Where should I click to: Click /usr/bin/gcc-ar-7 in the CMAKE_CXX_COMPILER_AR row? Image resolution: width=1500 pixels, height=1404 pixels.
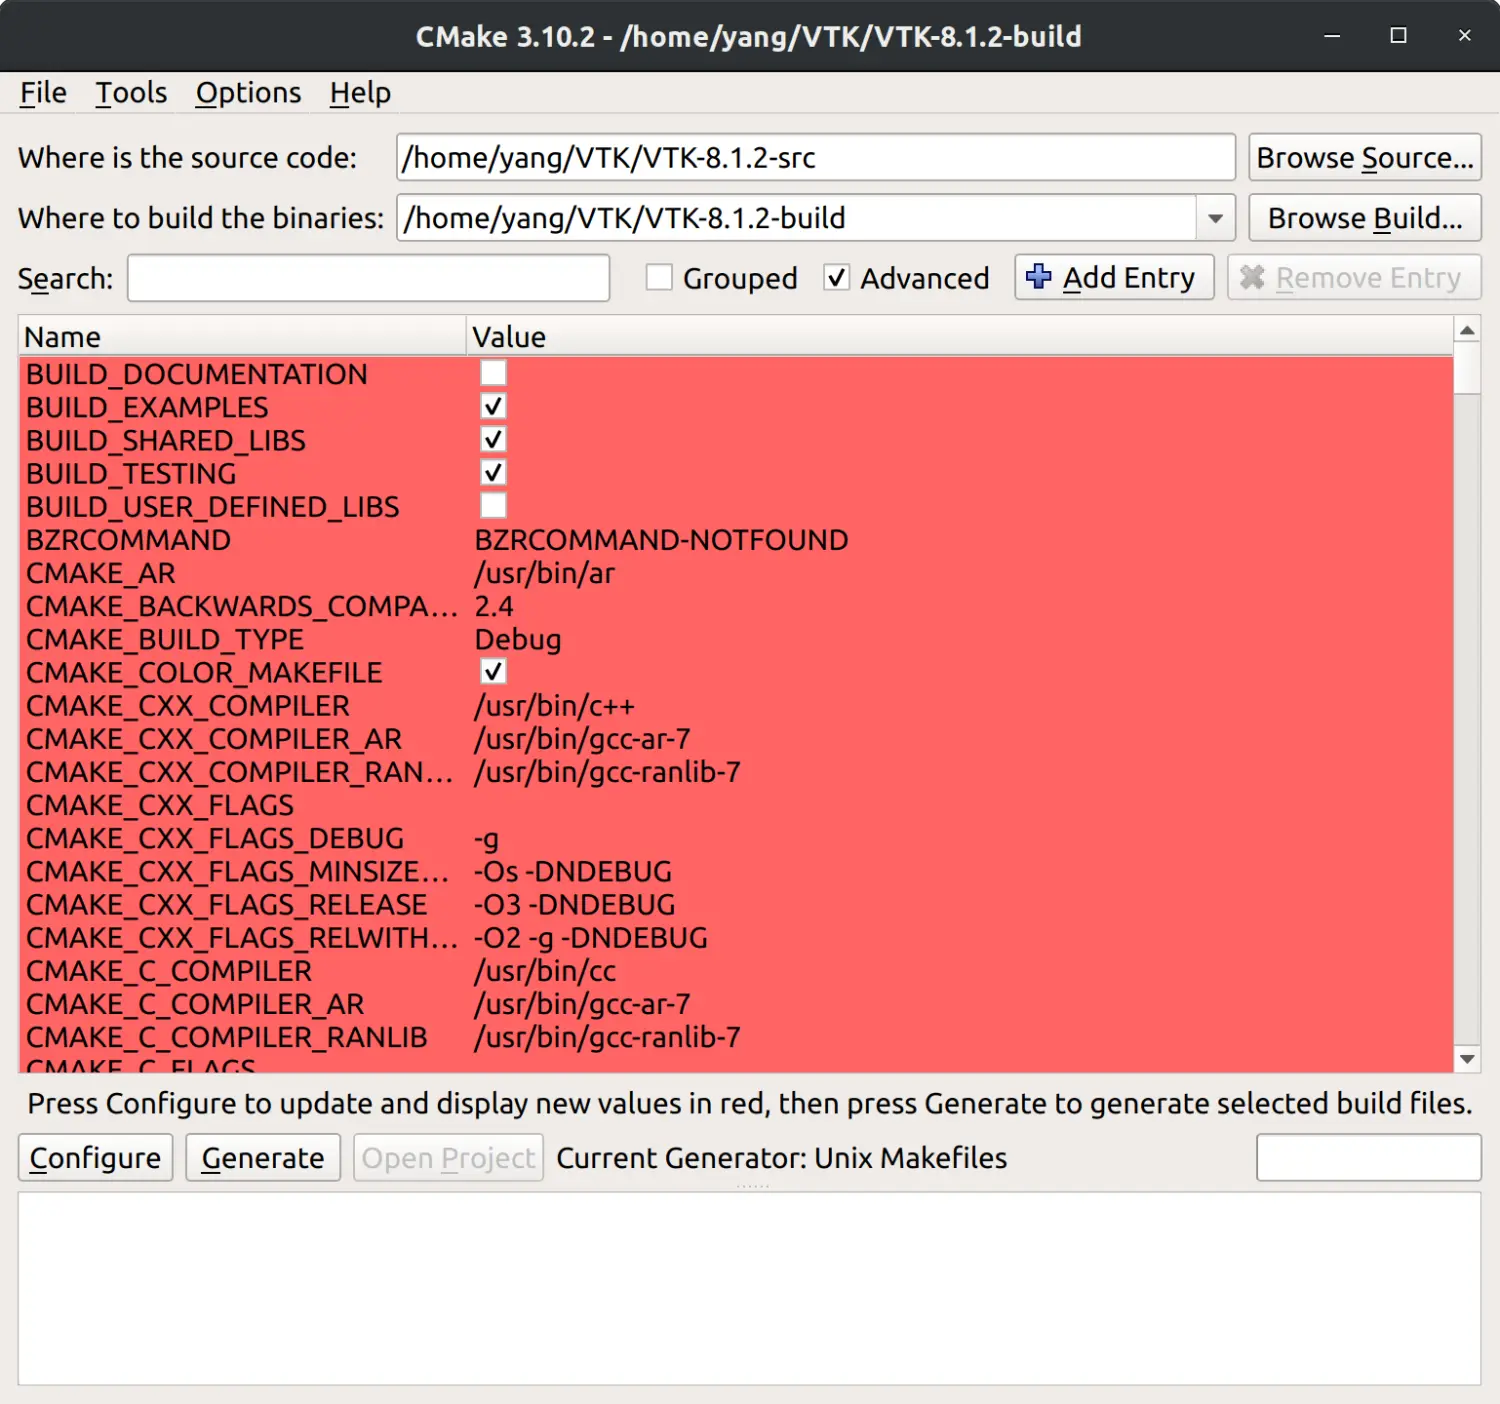click(582, 738)
